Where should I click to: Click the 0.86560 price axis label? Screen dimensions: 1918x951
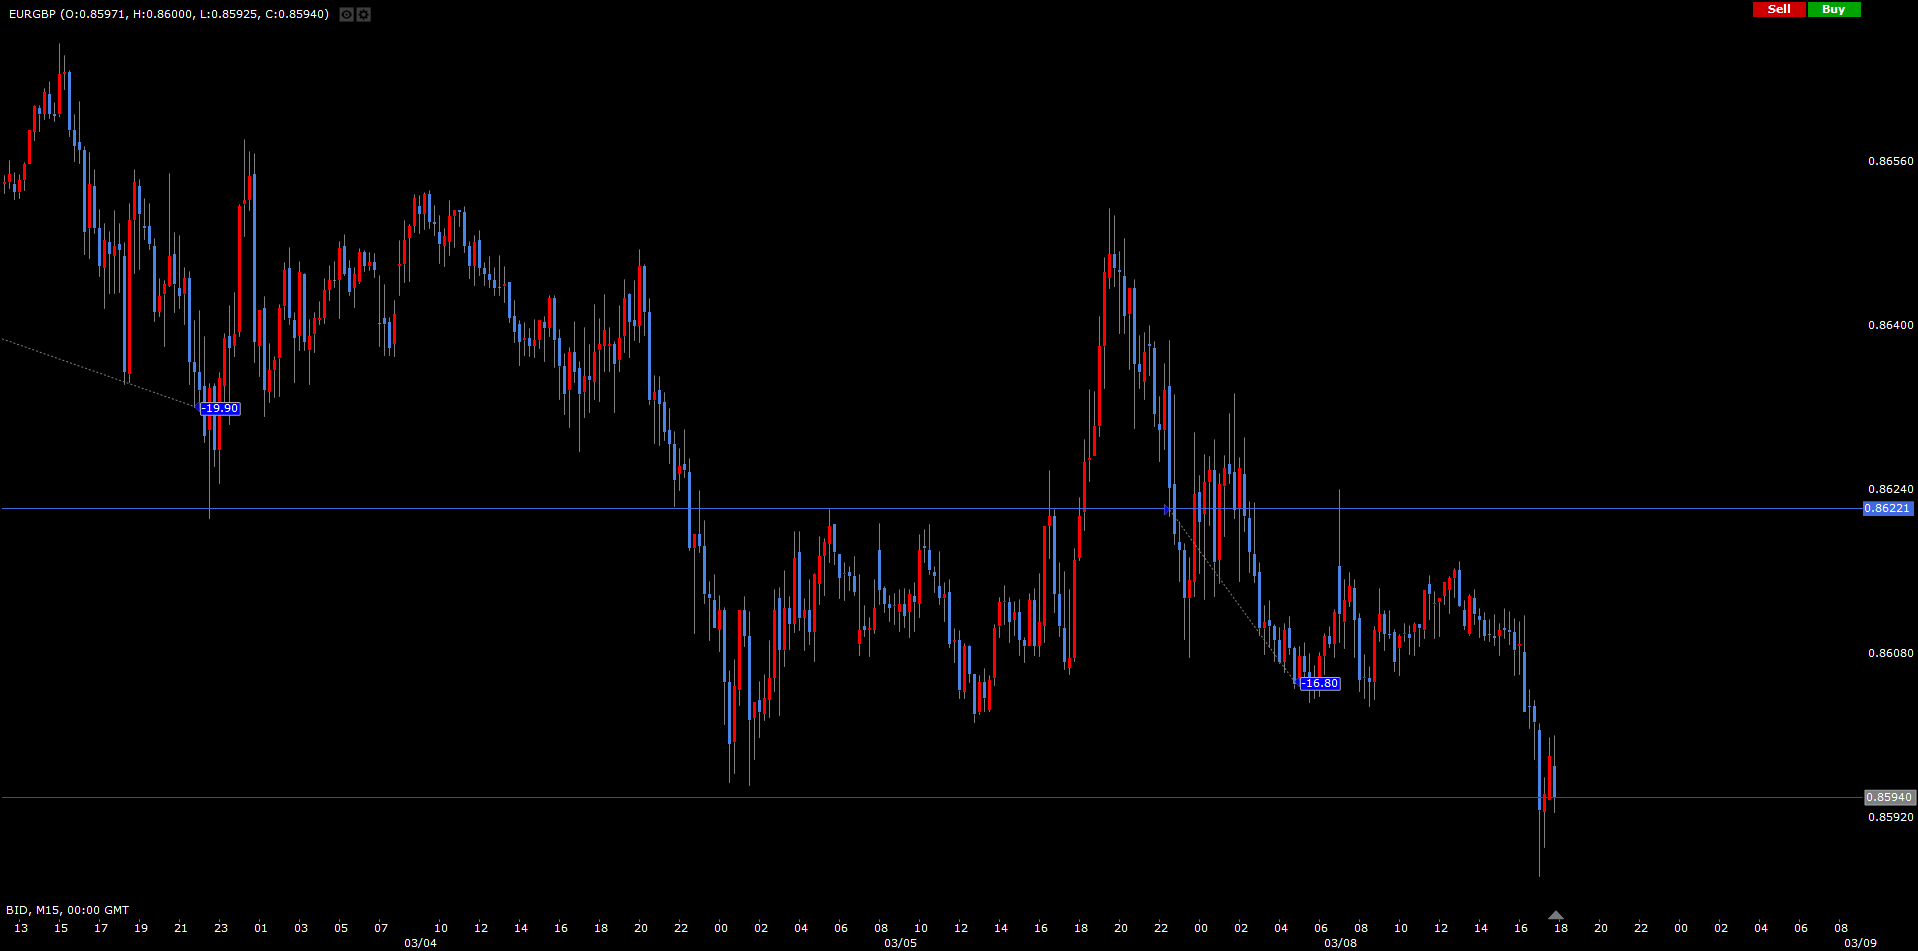(1890, 161)
